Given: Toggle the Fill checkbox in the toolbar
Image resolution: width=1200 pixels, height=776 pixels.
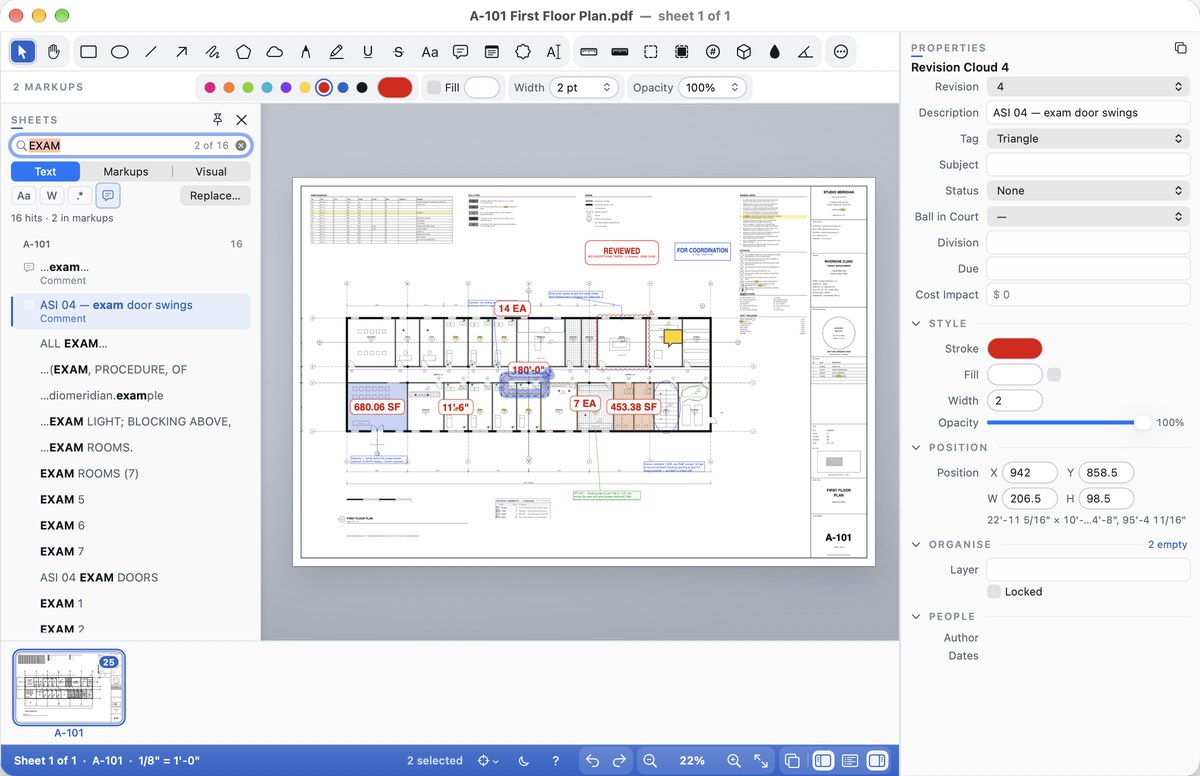Looking at the screenshot, I should (433, 88).
